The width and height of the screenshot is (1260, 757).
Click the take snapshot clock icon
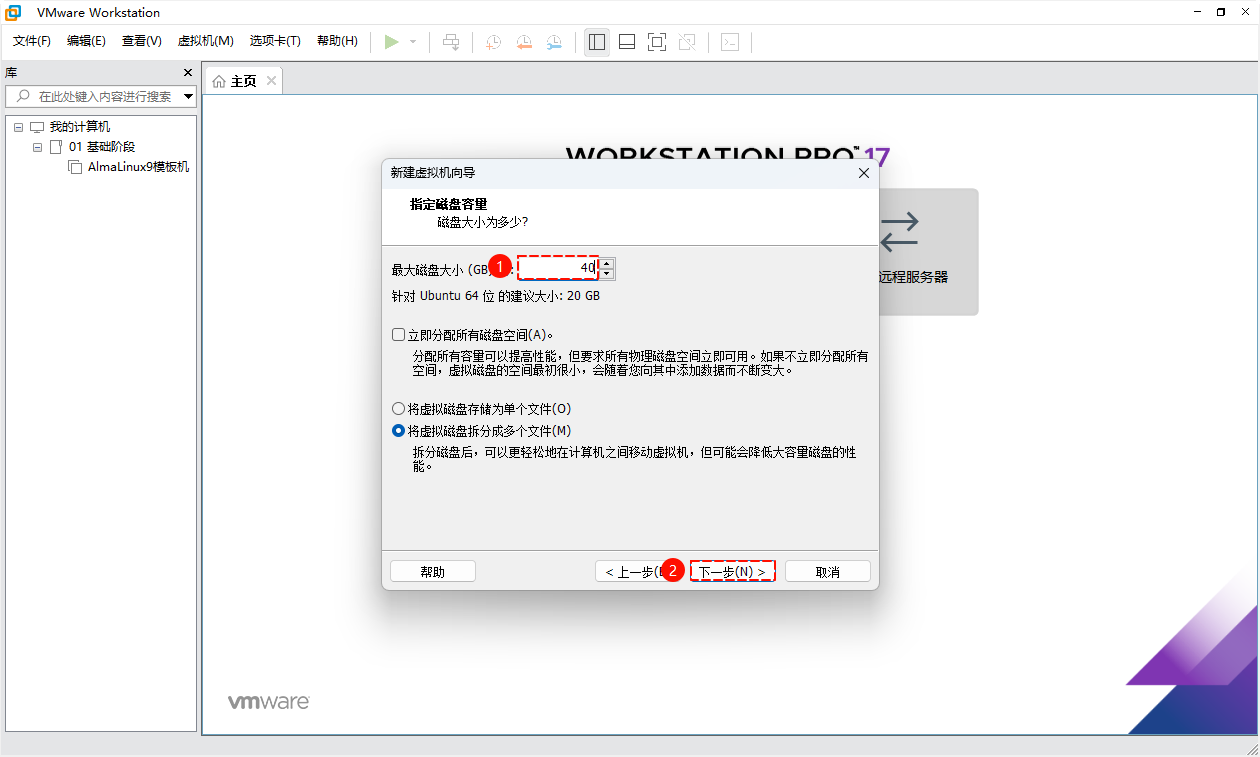494,42
